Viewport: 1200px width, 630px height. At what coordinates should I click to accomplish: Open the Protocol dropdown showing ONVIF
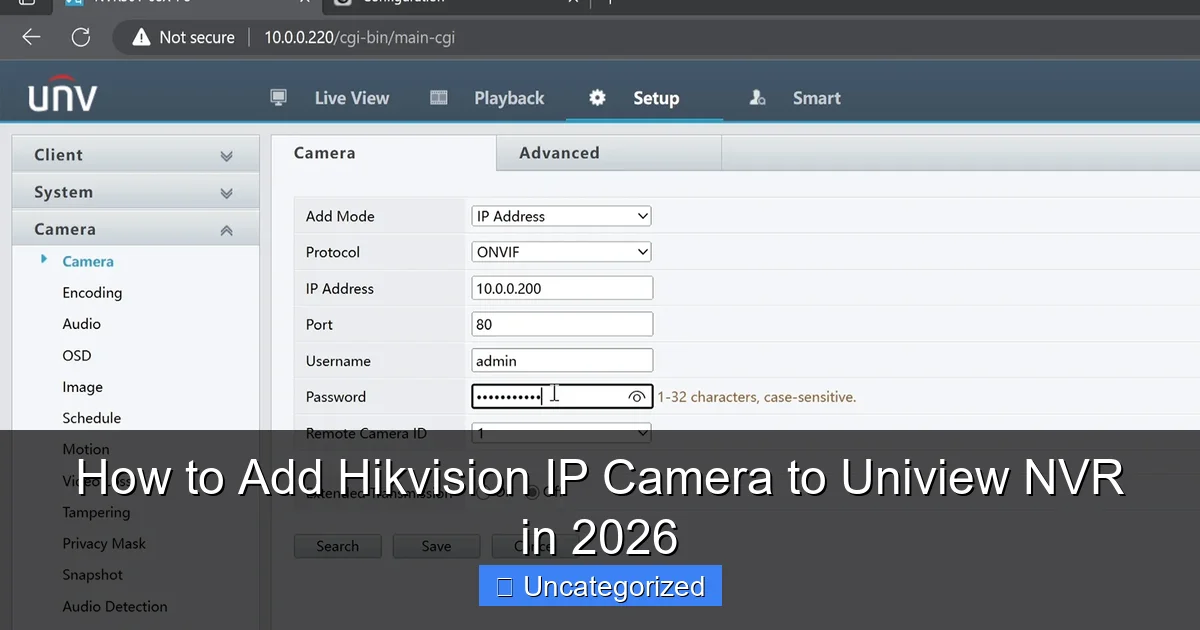(x=560, y=252)
